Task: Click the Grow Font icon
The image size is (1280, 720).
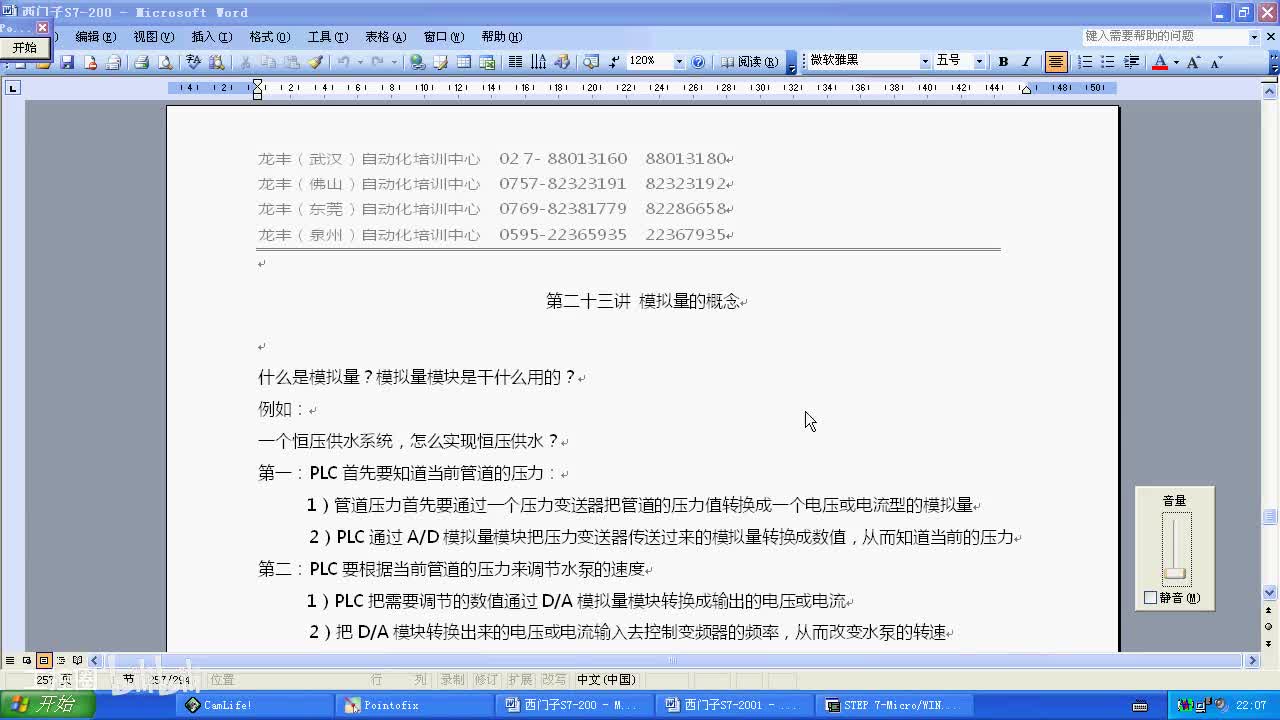Action: 1193,62
